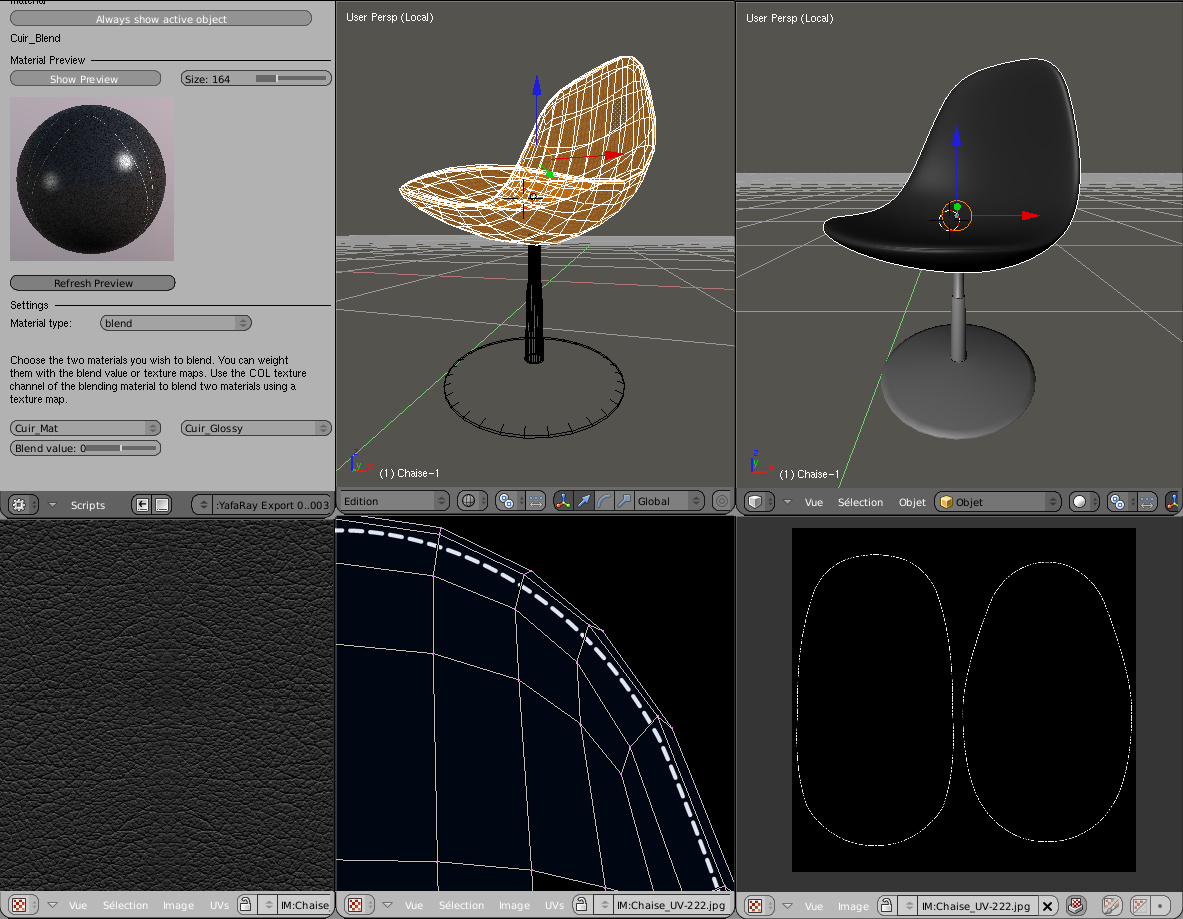Open Image menu in the leather image editor
The image size is (1183, 919).
pyautogui.click(x=178, y=905)
